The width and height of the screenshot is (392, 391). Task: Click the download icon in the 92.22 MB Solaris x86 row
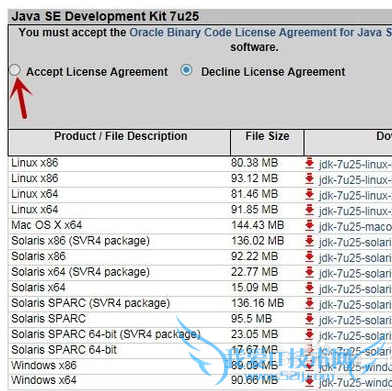tap(310, 257)
